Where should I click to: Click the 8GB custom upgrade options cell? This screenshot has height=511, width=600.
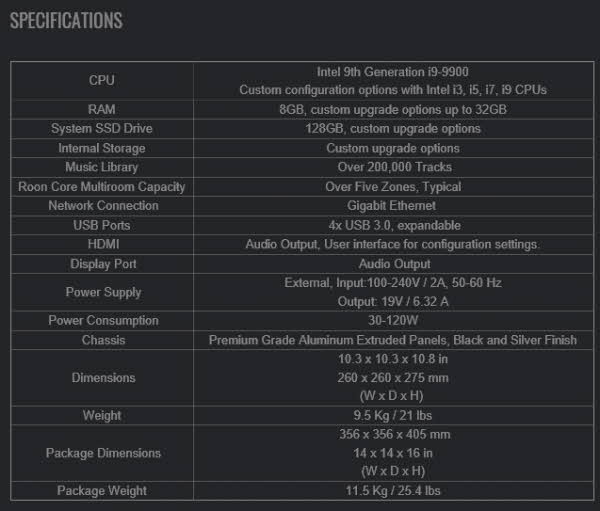(393, 109)
